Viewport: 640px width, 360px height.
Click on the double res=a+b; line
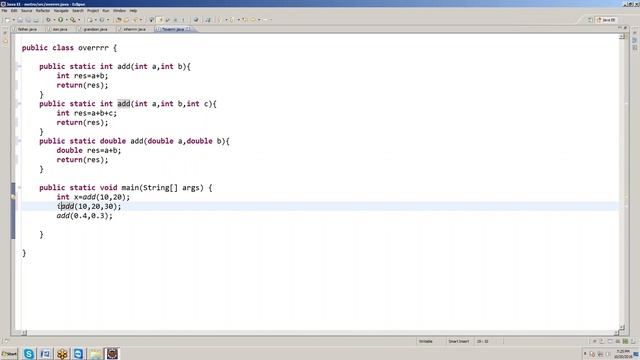point(89,150)
